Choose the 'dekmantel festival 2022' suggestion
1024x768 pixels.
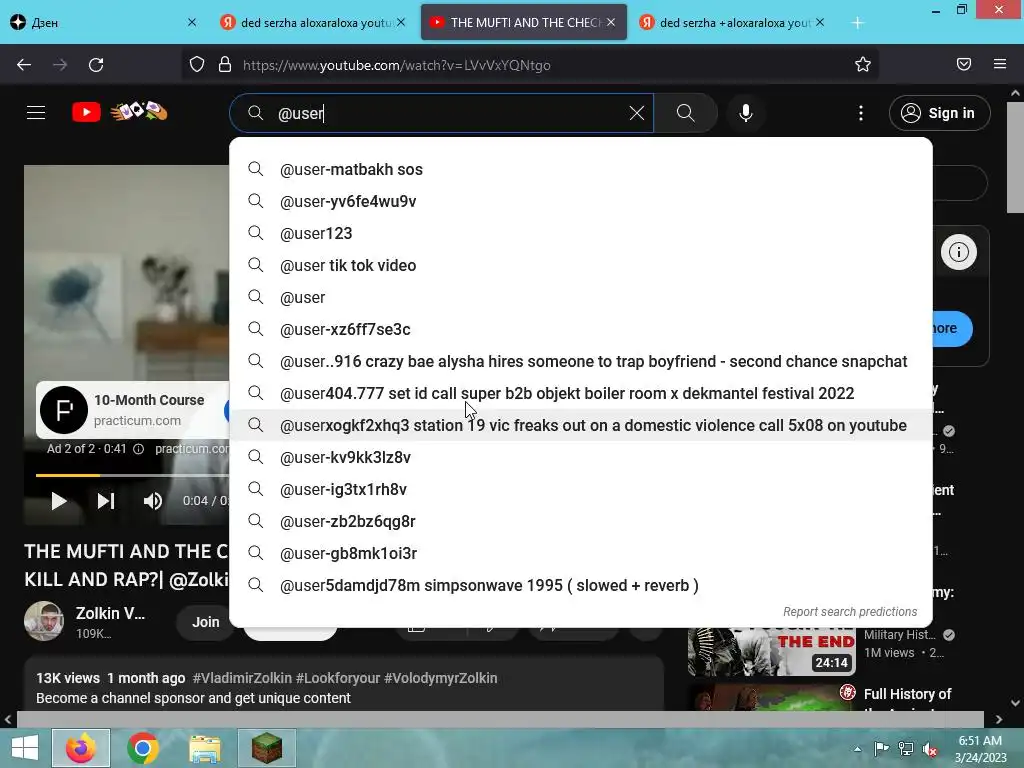(581, 393)
